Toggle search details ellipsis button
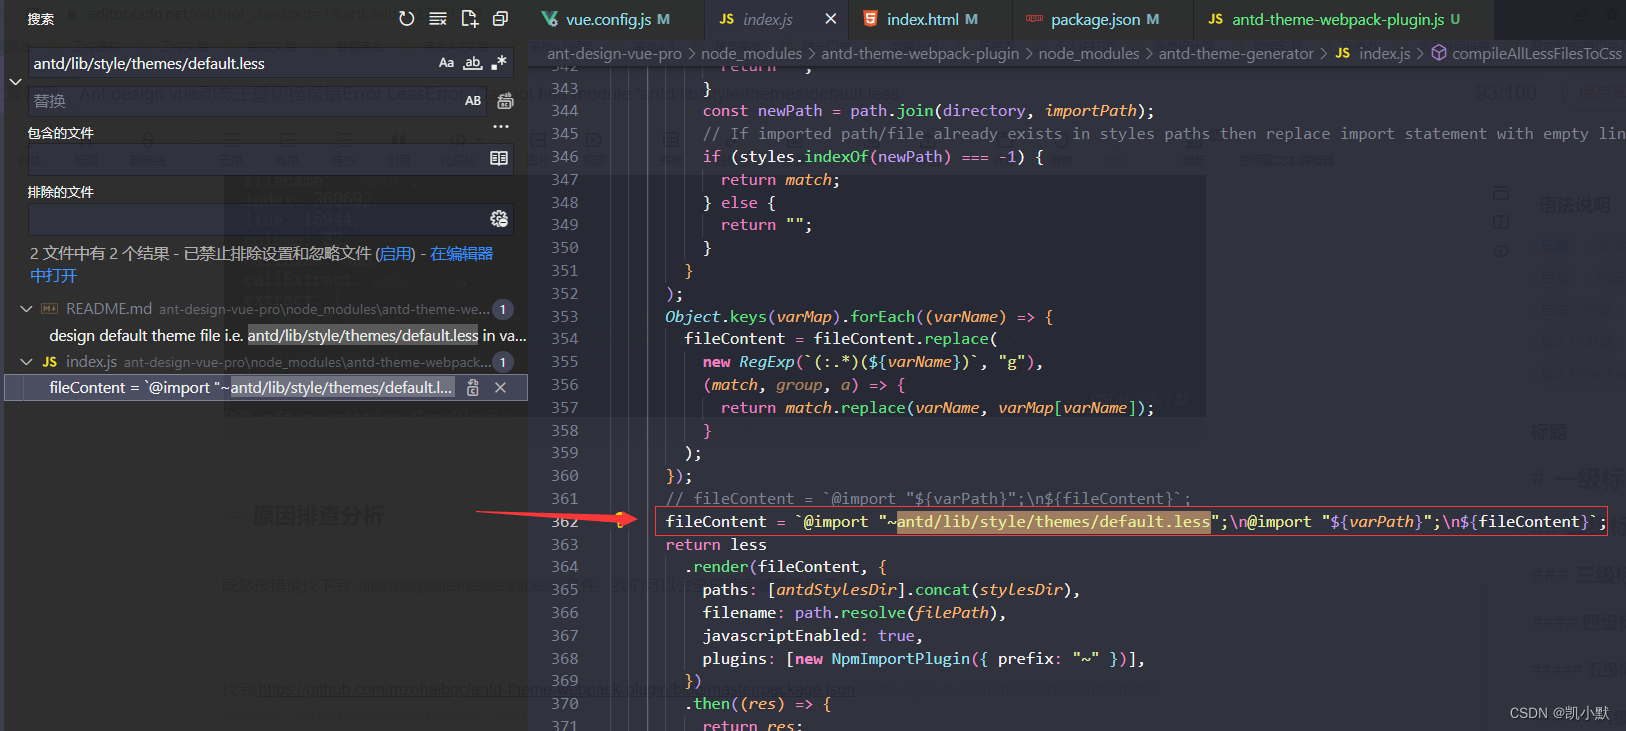 [501, 127]
